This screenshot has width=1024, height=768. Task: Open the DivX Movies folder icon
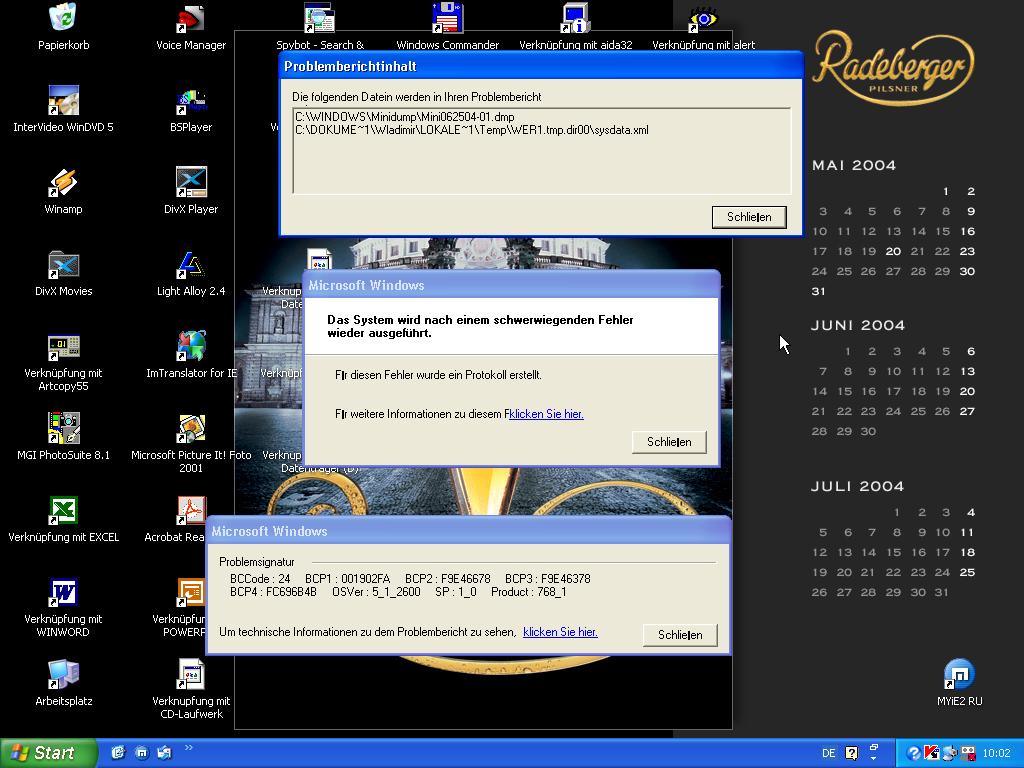63,264
